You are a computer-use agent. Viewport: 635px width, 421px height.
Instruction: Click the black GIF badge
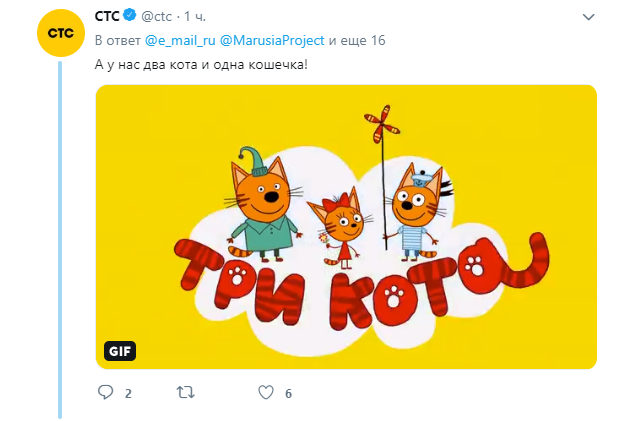(120, 351)
